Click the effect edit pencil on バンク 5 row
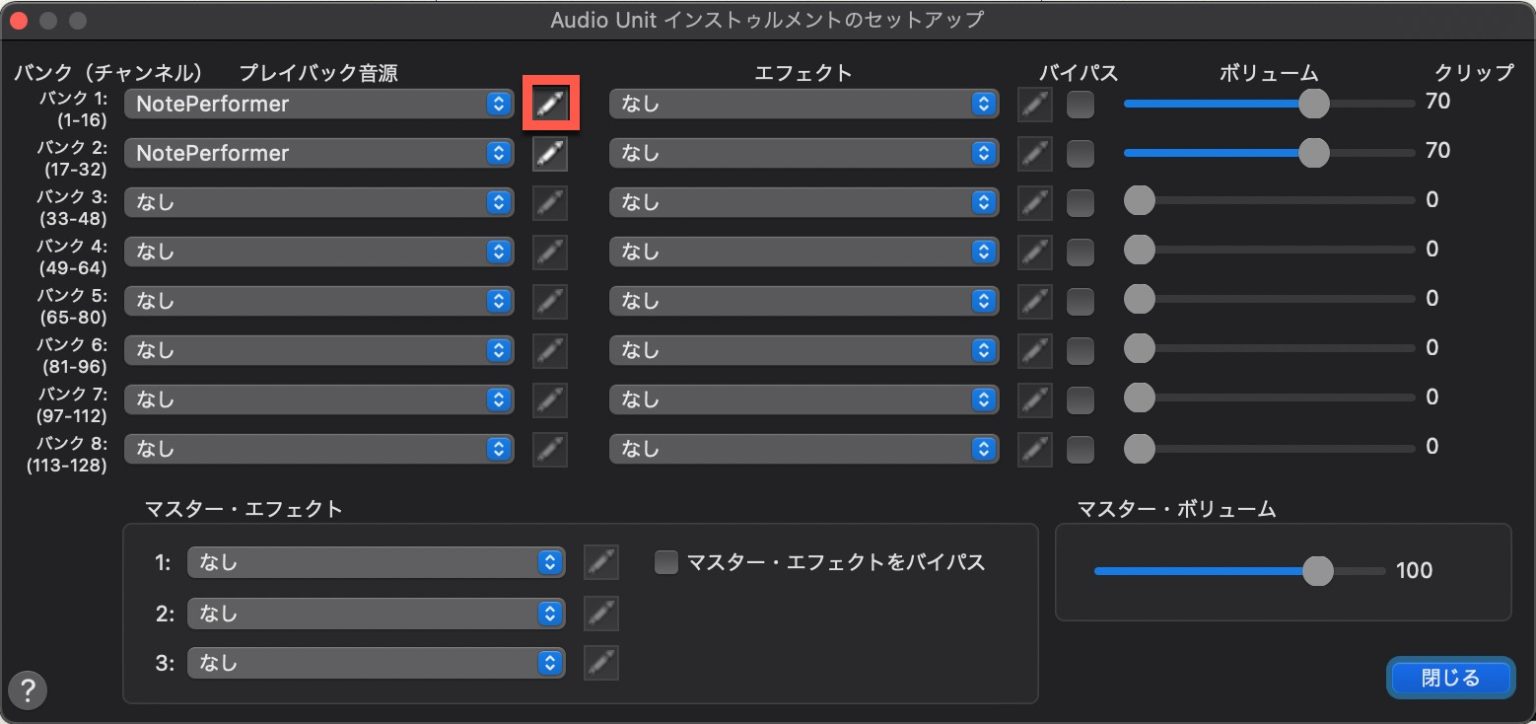The width and height of the screenshot is (1536, 724). (x=1035, y=300)
